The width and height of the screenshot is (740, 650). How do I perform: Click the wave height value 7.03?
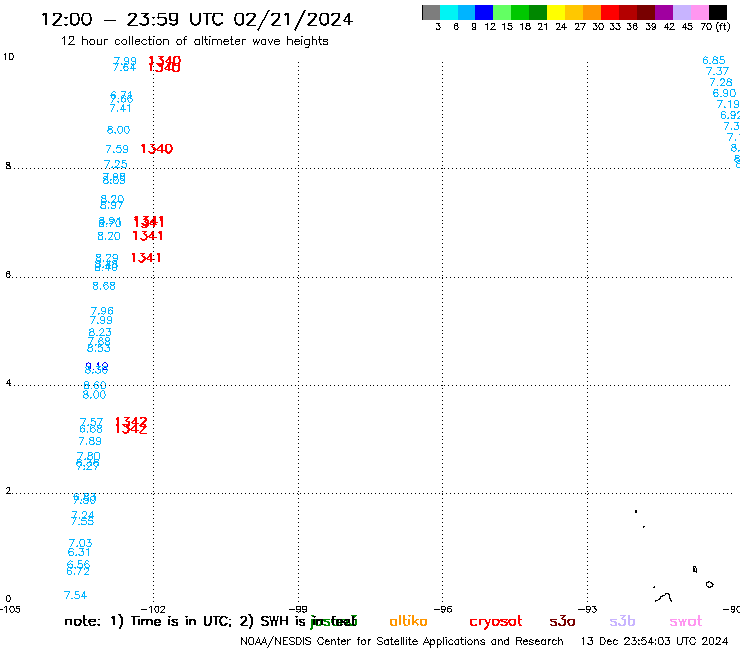pos(80,543)
